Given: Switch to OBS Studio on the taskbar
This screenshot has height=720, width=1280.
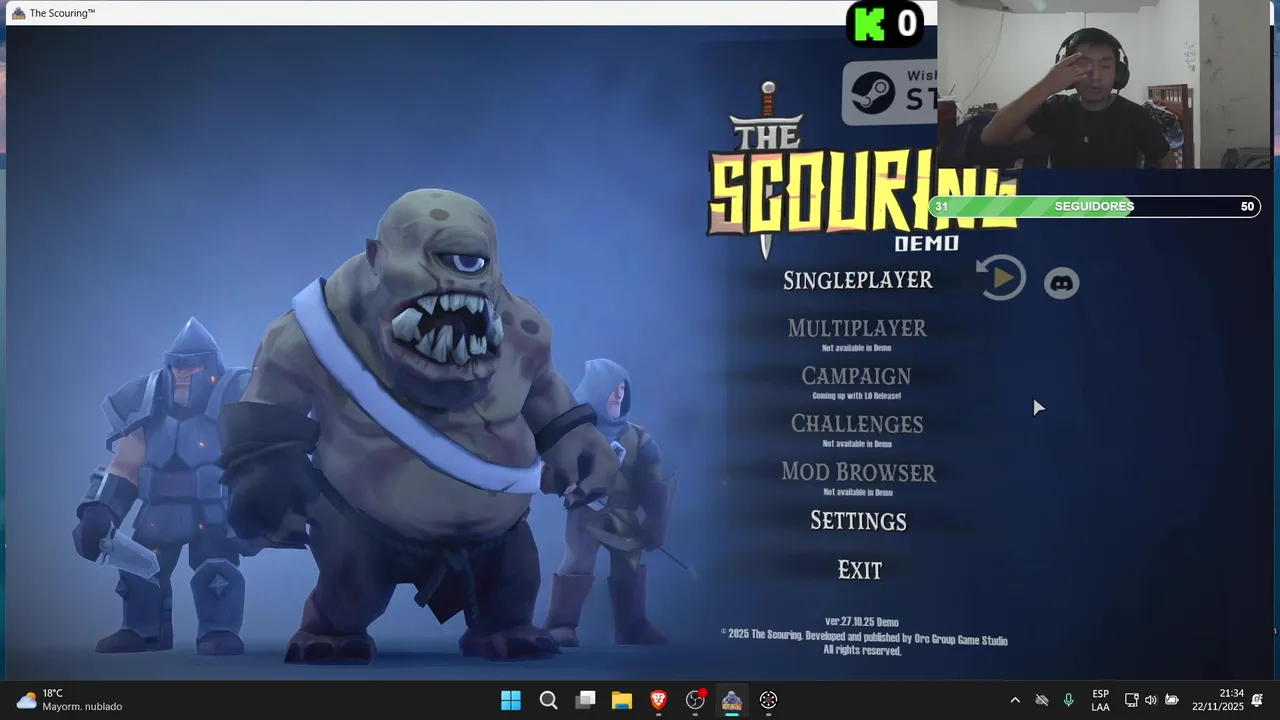Looking at the screenshot, I should pos(695,700).
